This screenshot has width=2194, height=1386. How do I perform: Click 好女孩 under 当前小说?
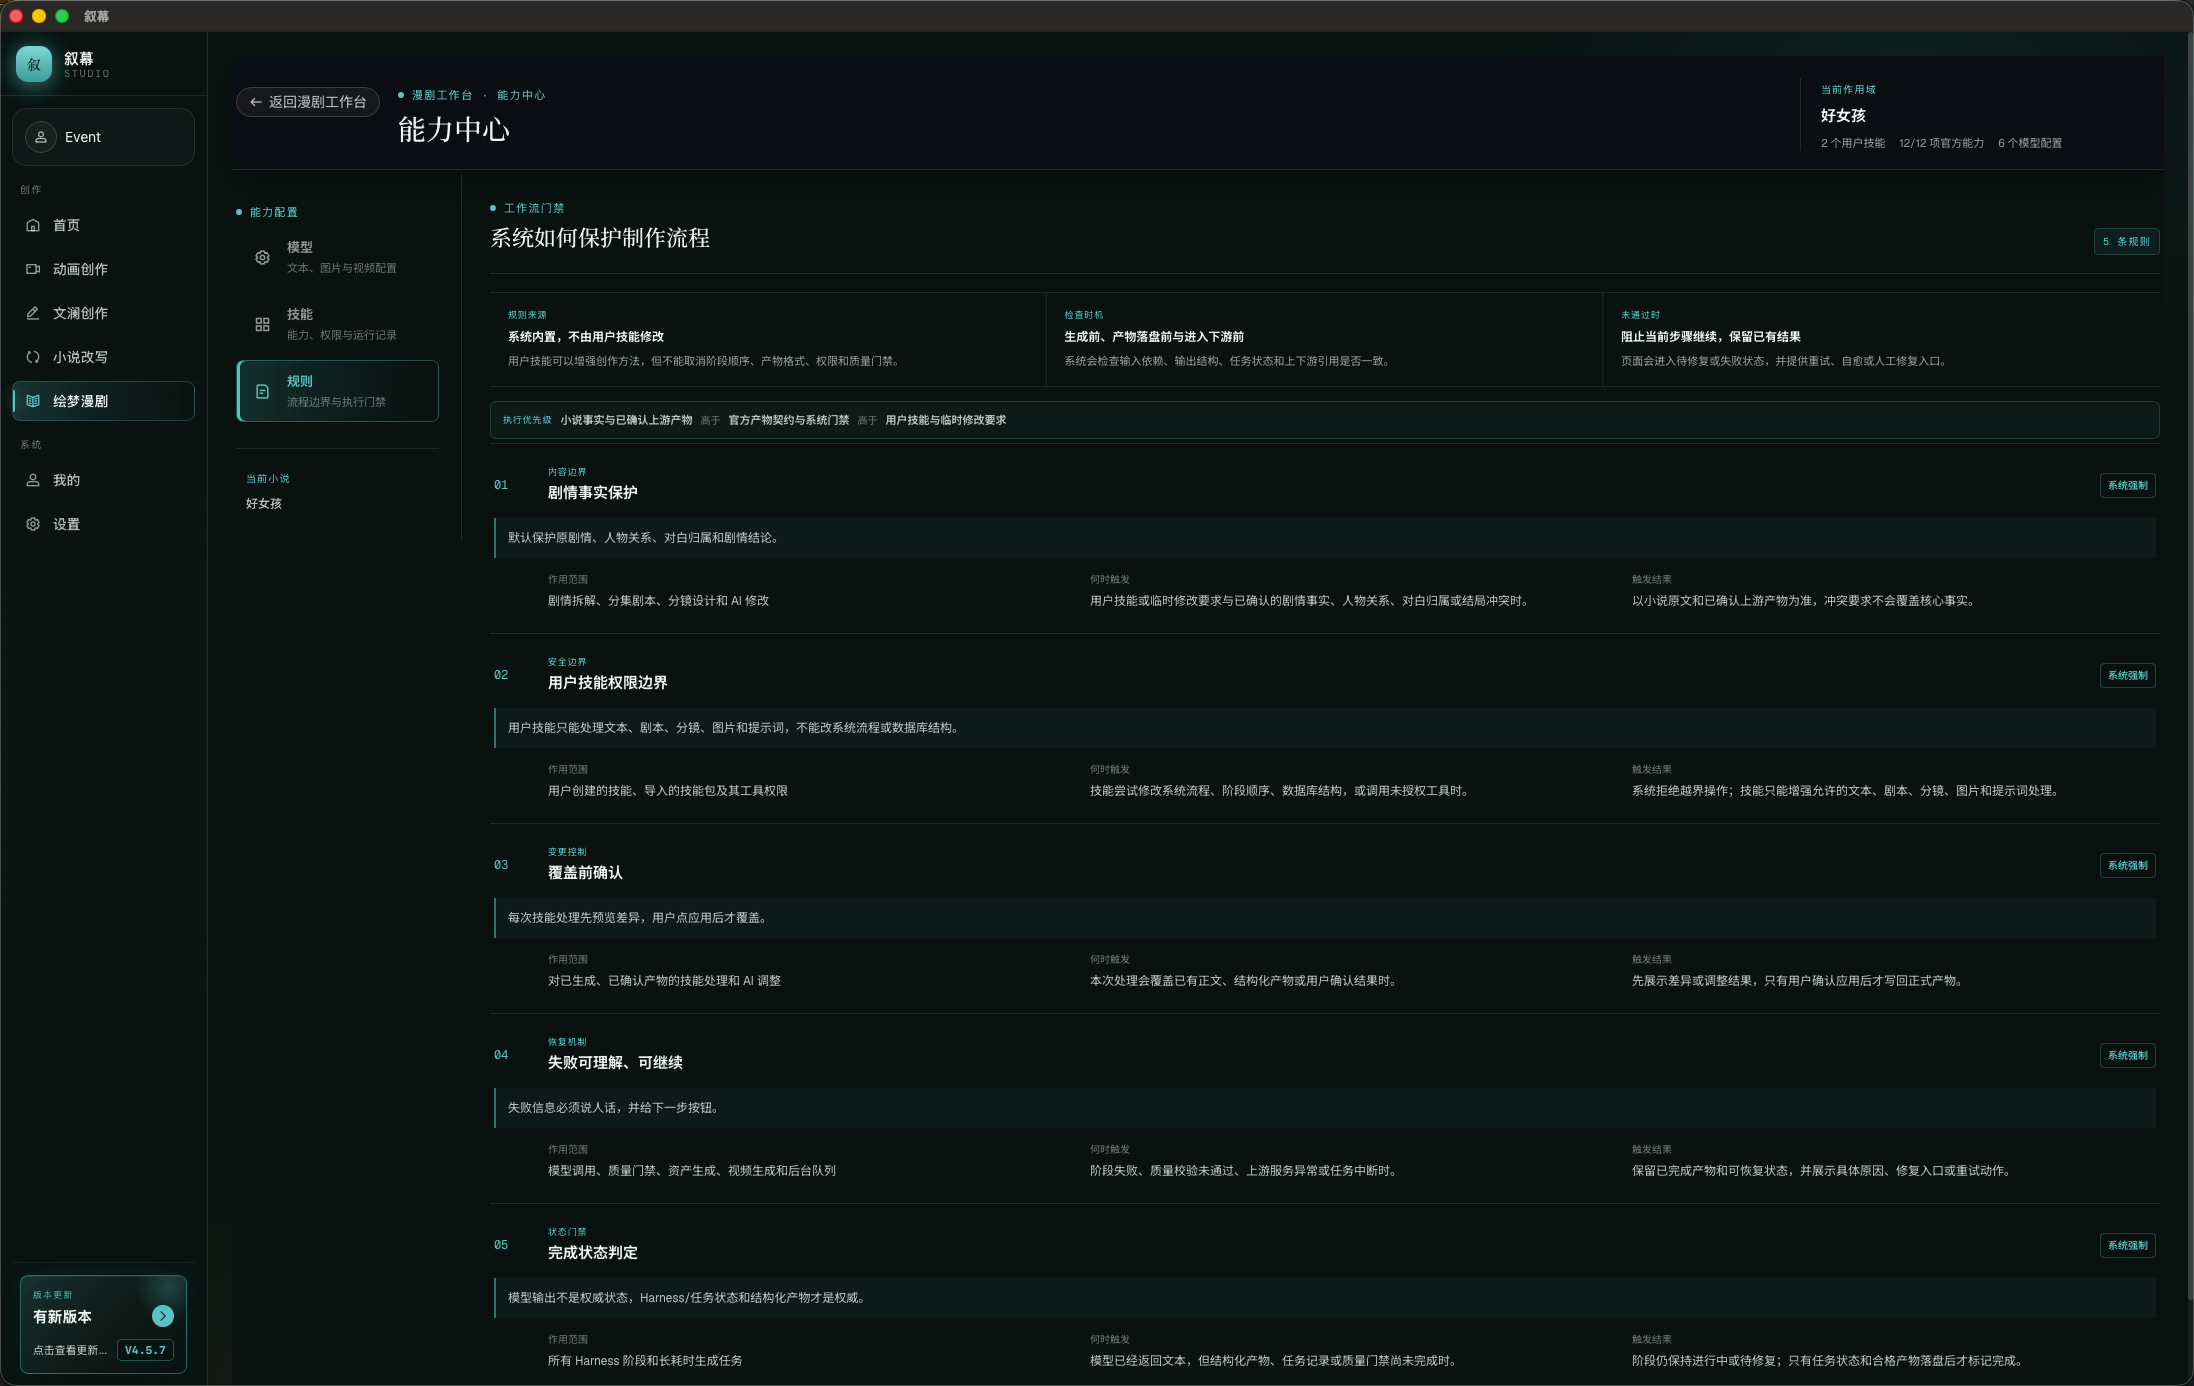tap(264, 503)
